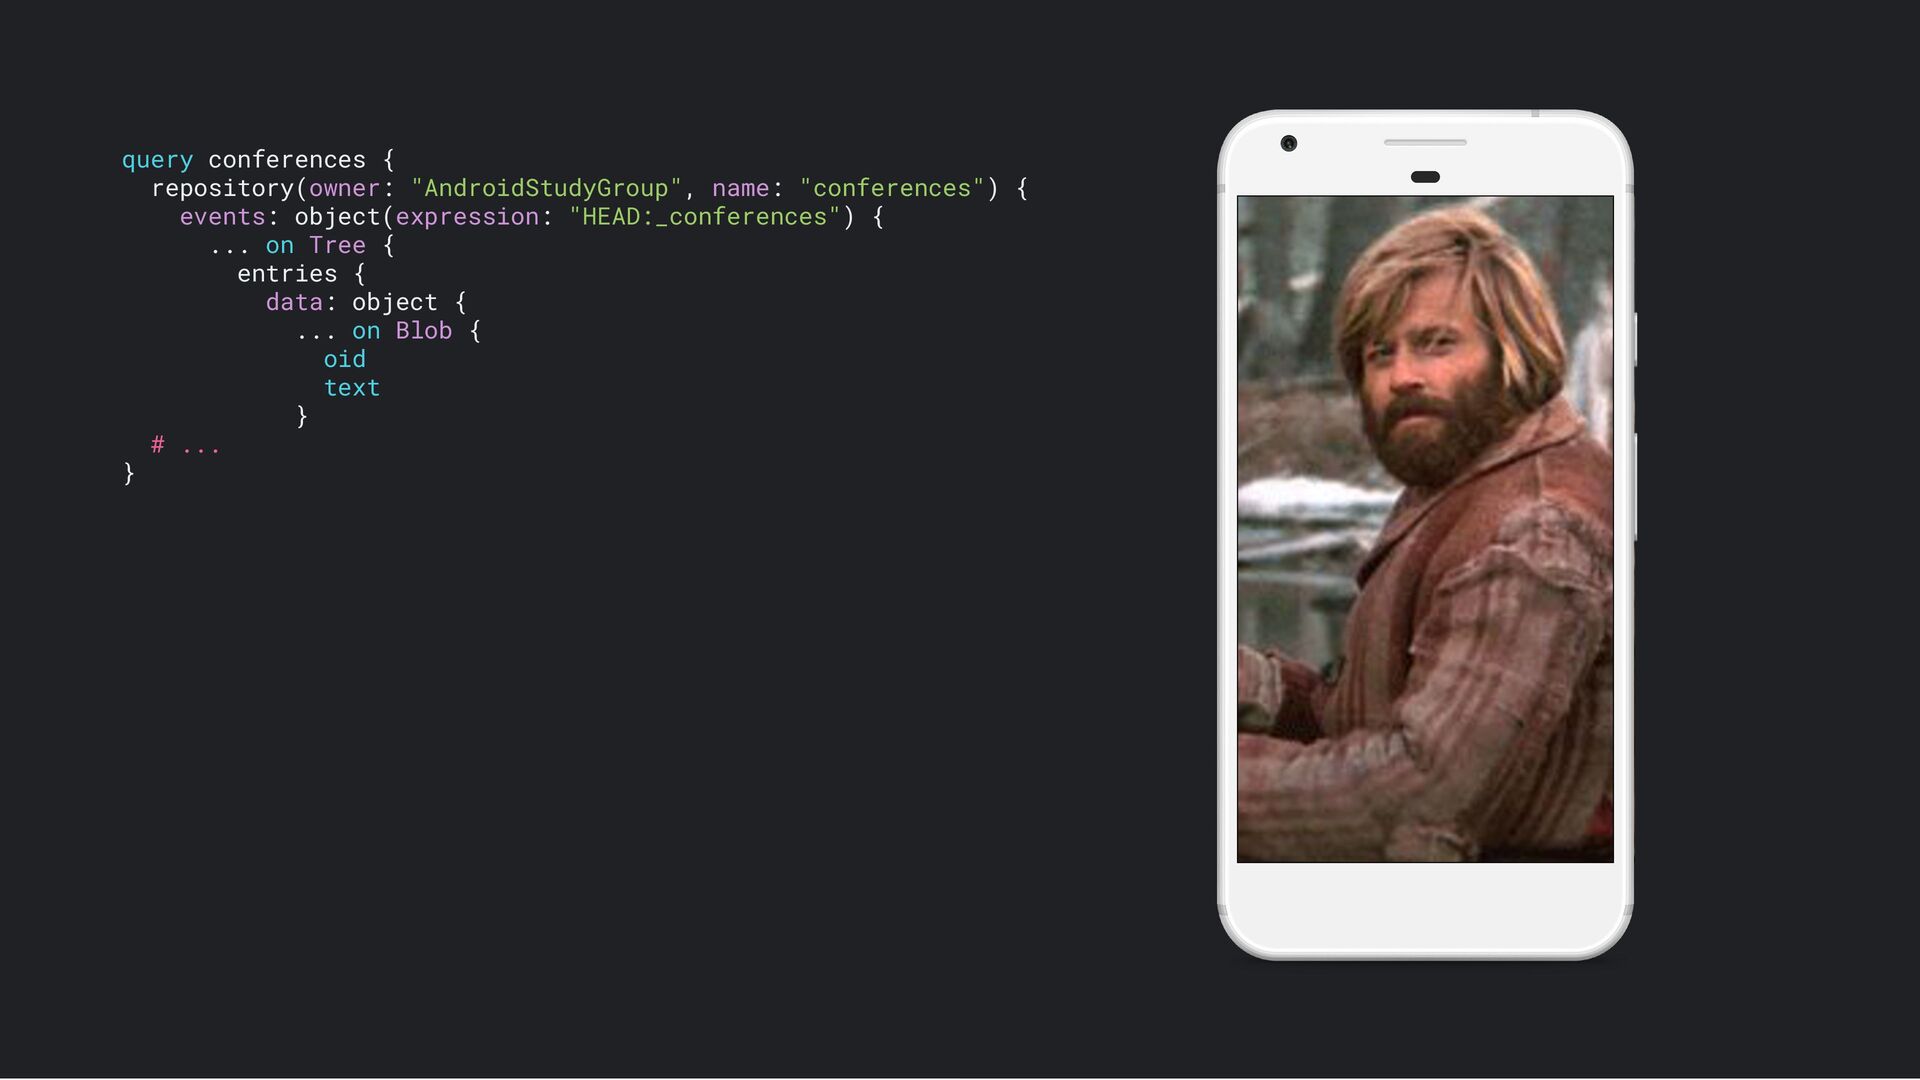1920x1080 pixels.
Task: Click the 'text' field below oid
Action: point(351,388)
